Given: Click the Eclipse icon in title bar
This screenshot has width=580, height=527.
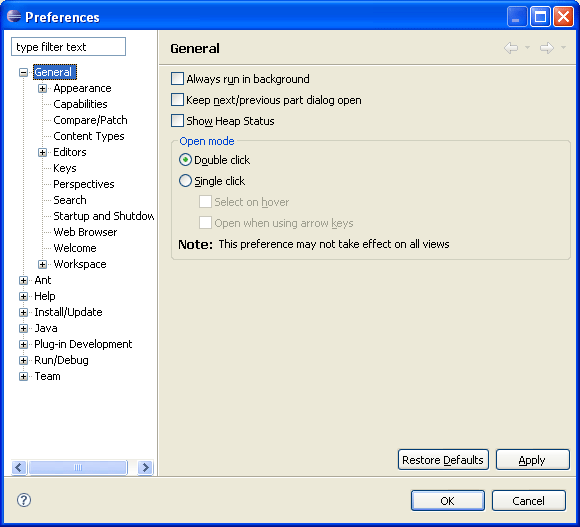Looking at the screenshot, I should pos(14,17).
